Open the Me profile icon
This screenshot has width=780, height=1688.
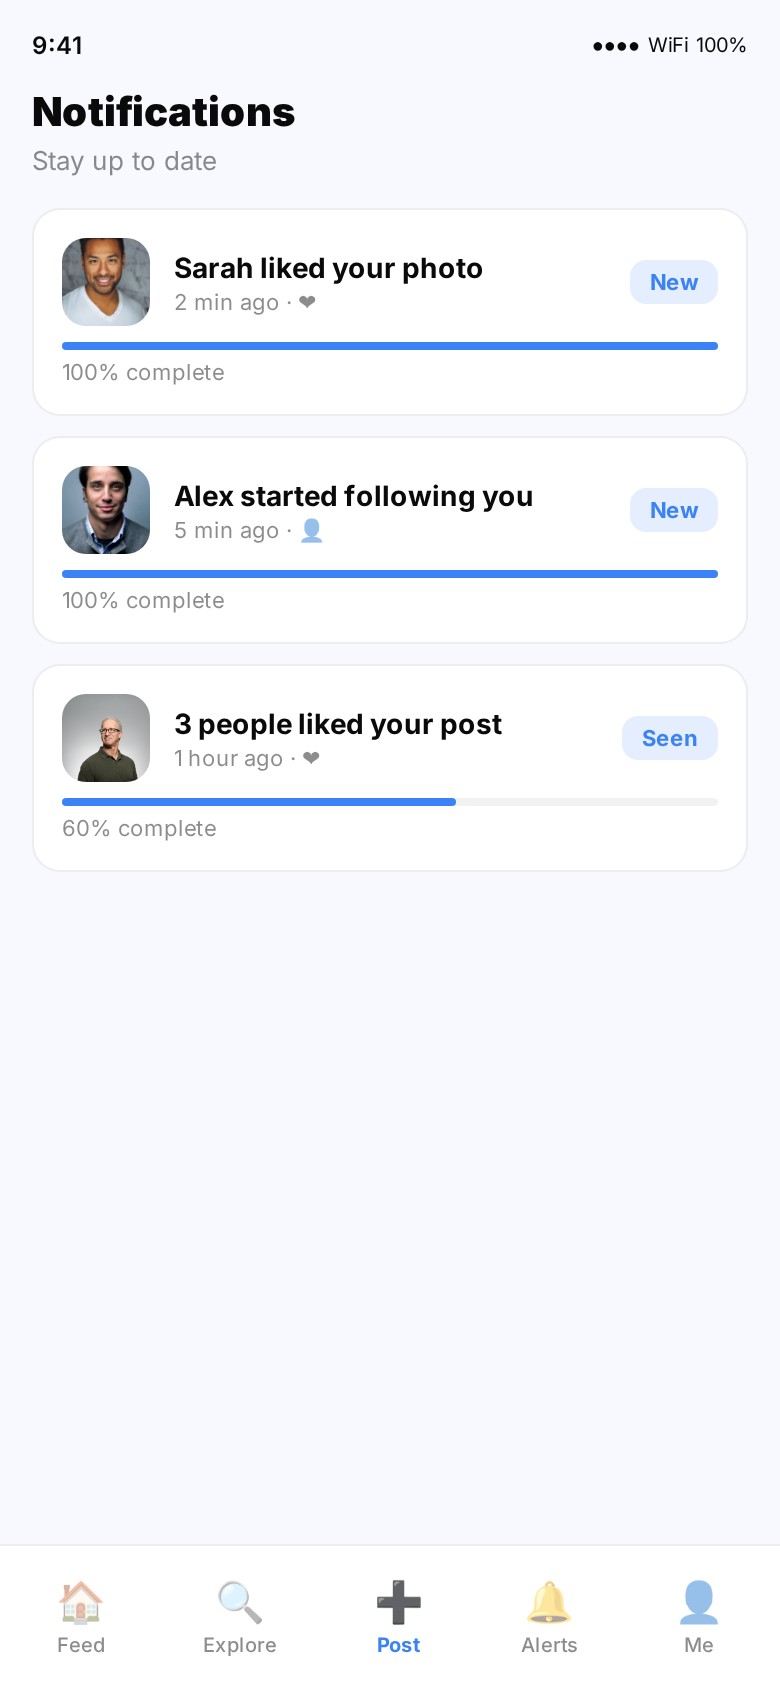pyautogui.click(x=698, y=1601)
